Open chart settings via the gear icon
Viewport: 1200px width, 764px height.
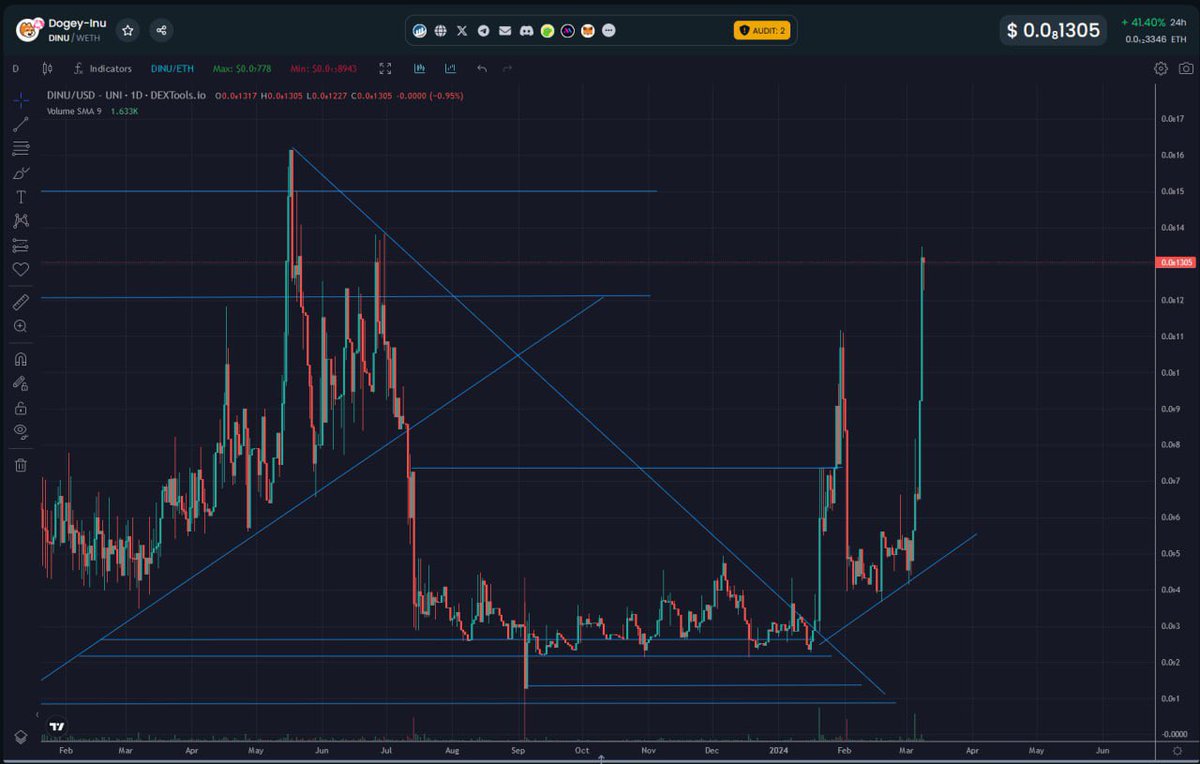point(1159,68)
